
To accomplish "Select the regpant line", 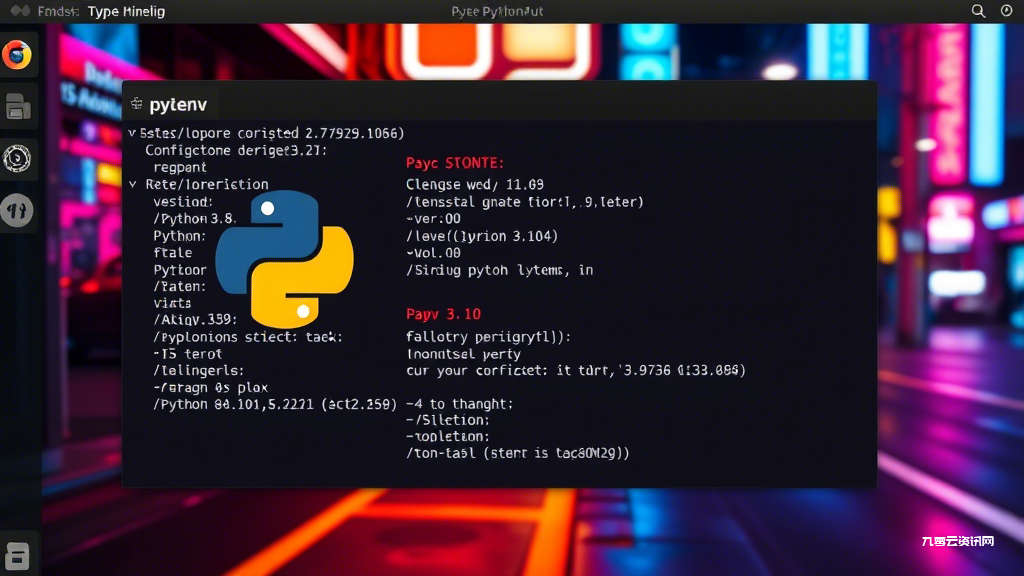I will click(x=180, y=167).
